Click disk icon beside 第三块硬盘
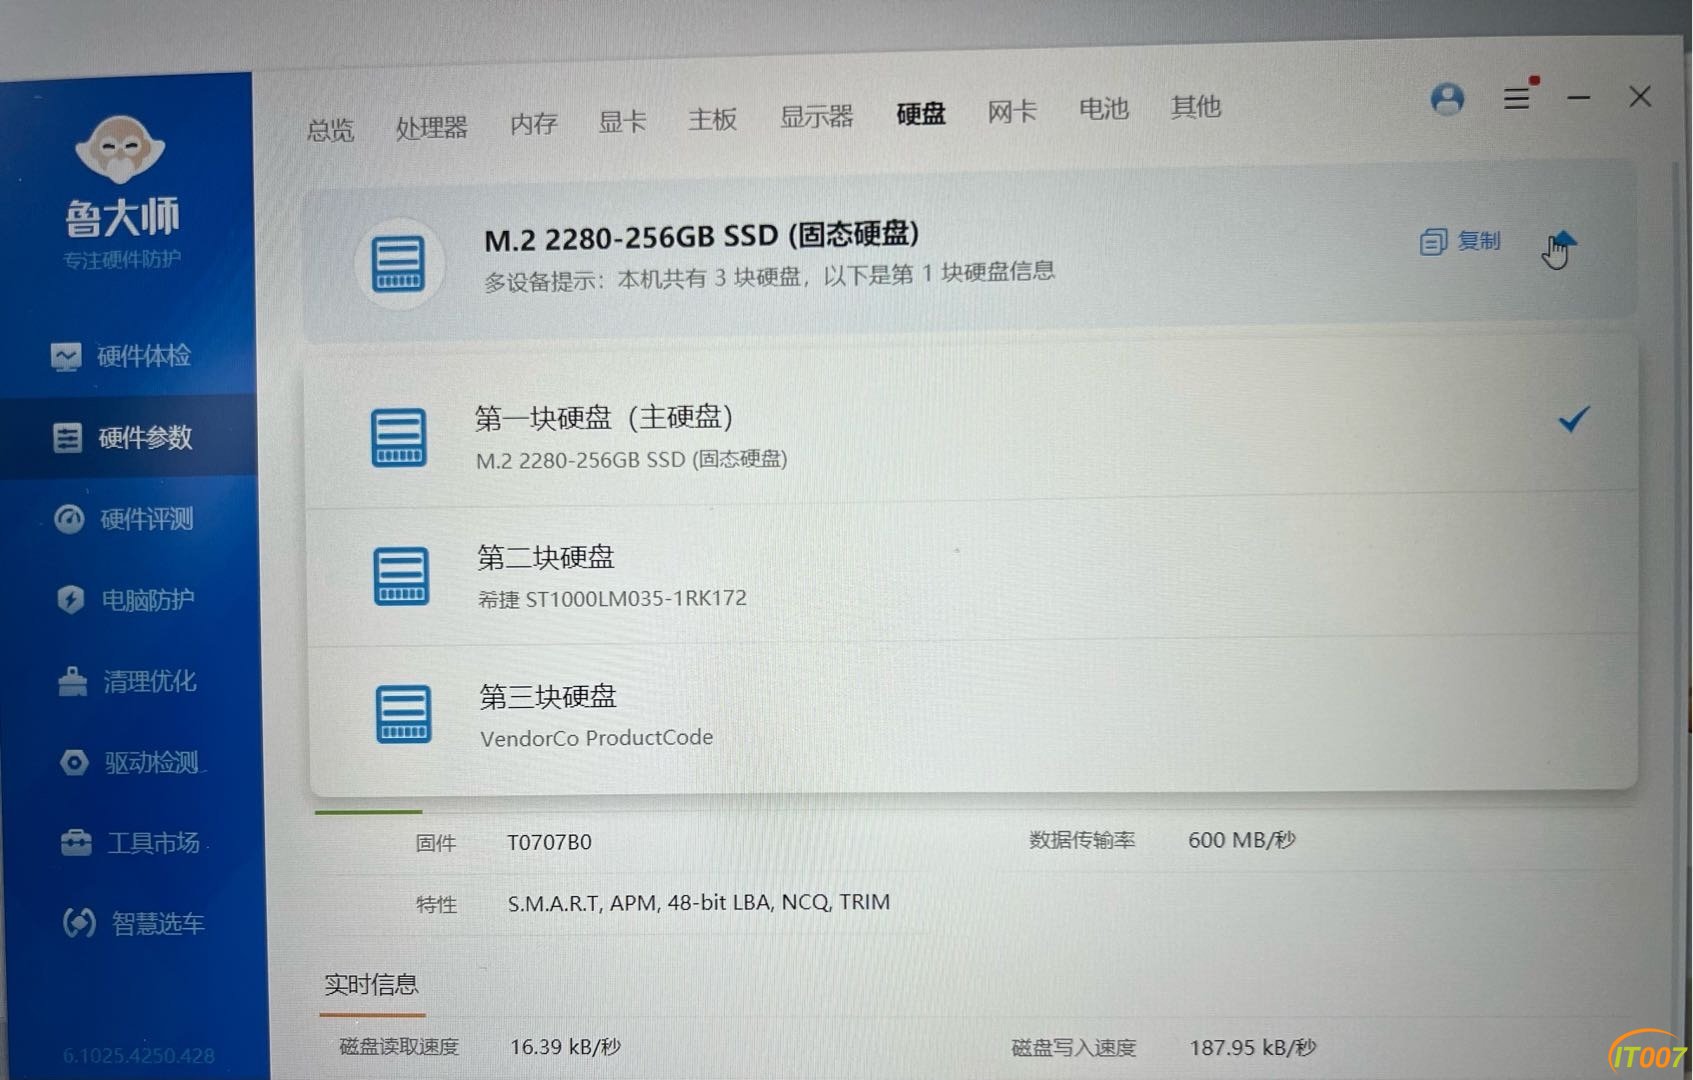 click(404, 714)
